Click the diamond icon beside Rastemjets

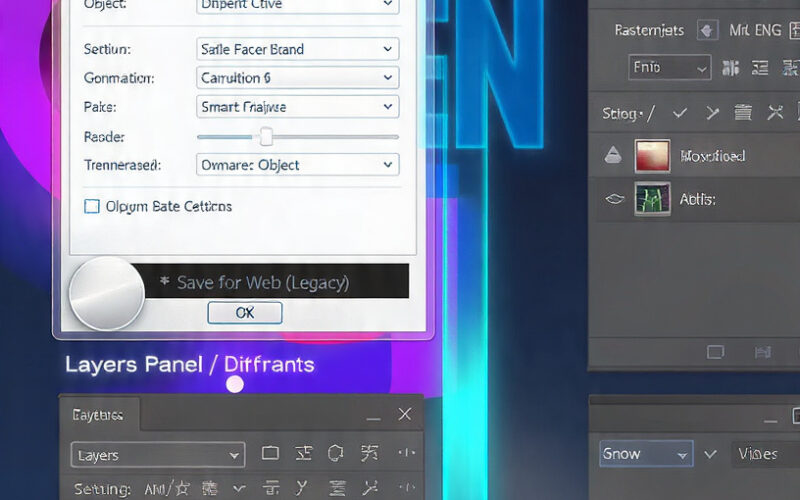point(708,30)
